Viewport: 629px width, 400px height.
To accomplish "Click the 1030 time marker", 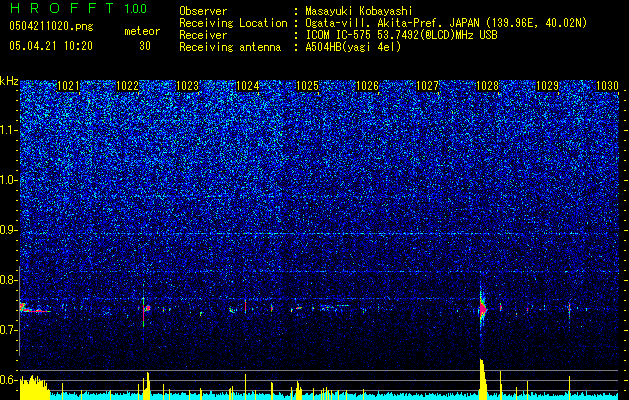I will pos(607,86).
